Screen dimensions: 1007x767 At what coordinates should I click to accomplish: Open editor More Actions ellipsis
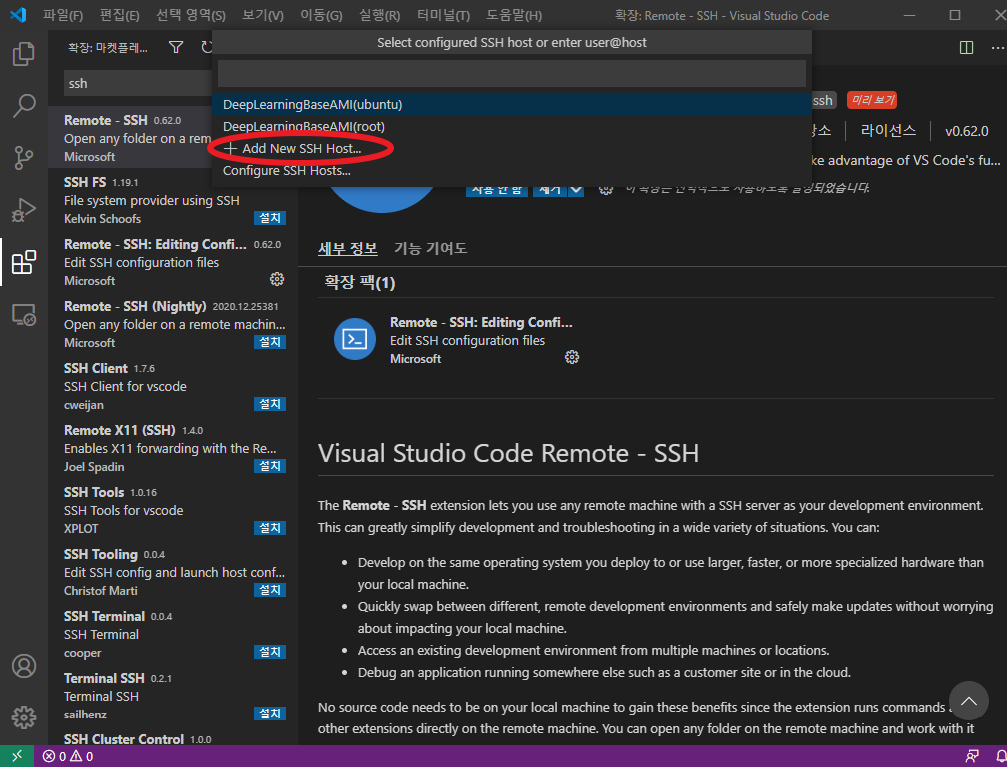point(997,48)
